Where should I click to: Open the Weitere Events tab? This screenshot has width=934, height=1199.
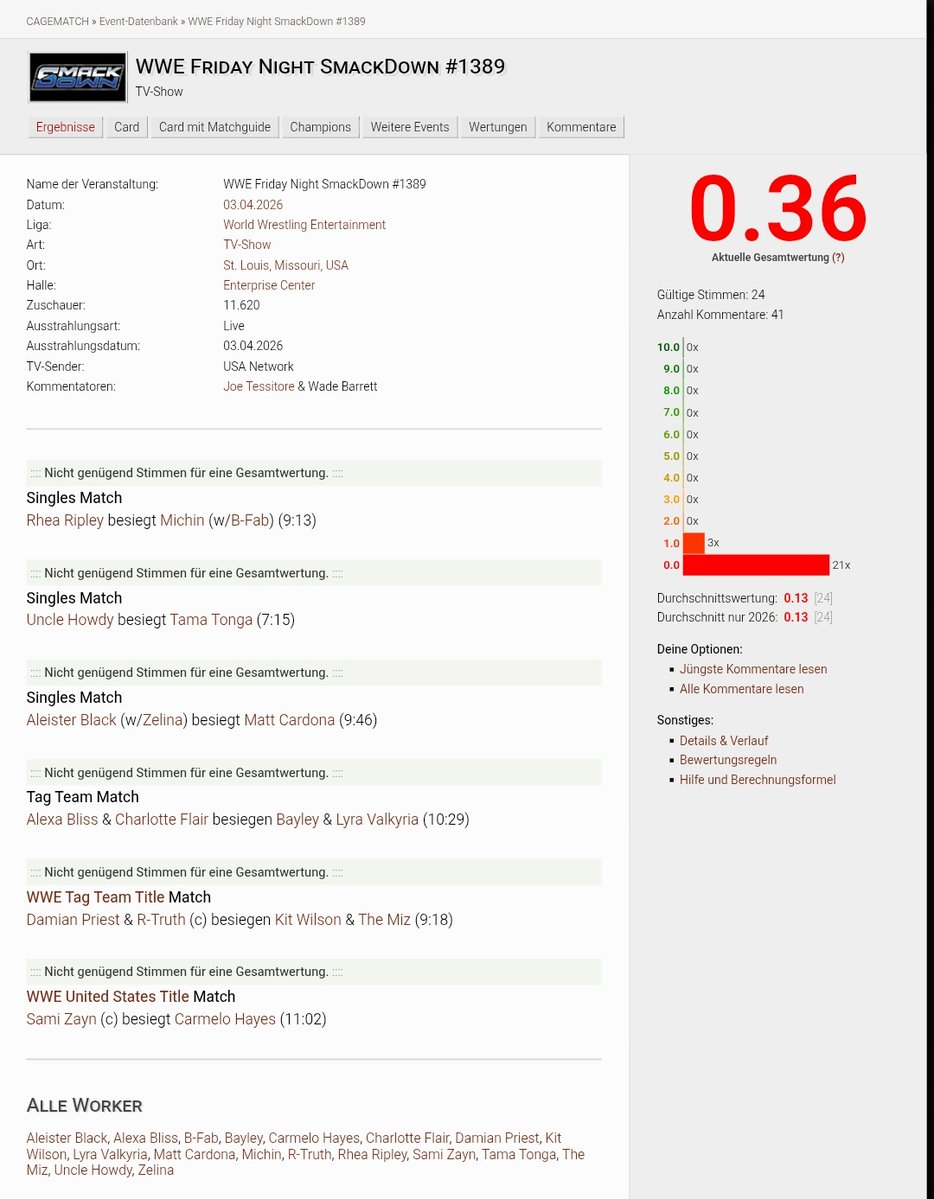coord(410,127)
